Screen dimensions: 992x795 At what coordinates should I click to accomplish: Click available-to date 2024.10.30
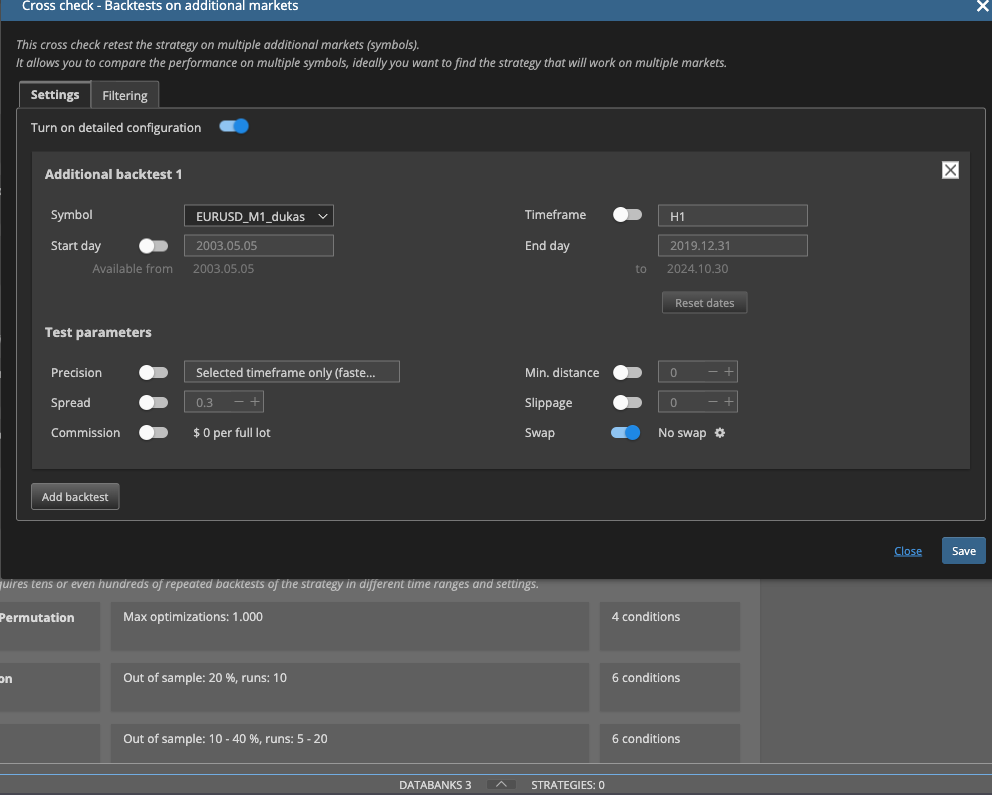697,269
